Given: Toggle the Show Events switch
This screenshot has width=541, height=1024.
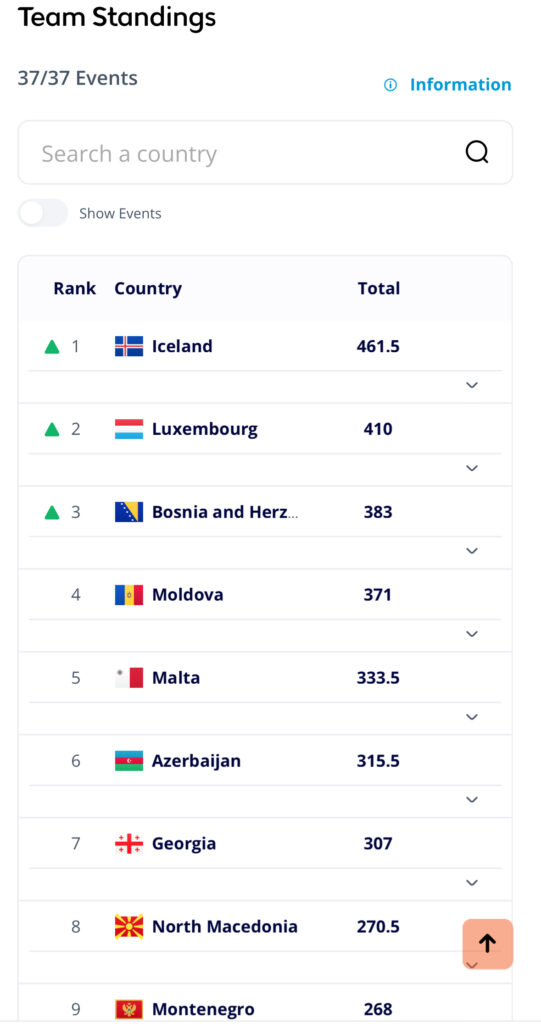Looking at the screenshot, I should click(43, 213).
